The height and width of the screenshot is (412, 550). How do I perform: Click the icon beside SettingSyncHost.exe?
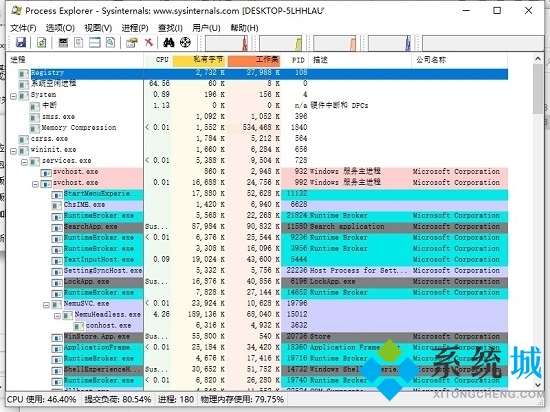click(x=56, y=271)
